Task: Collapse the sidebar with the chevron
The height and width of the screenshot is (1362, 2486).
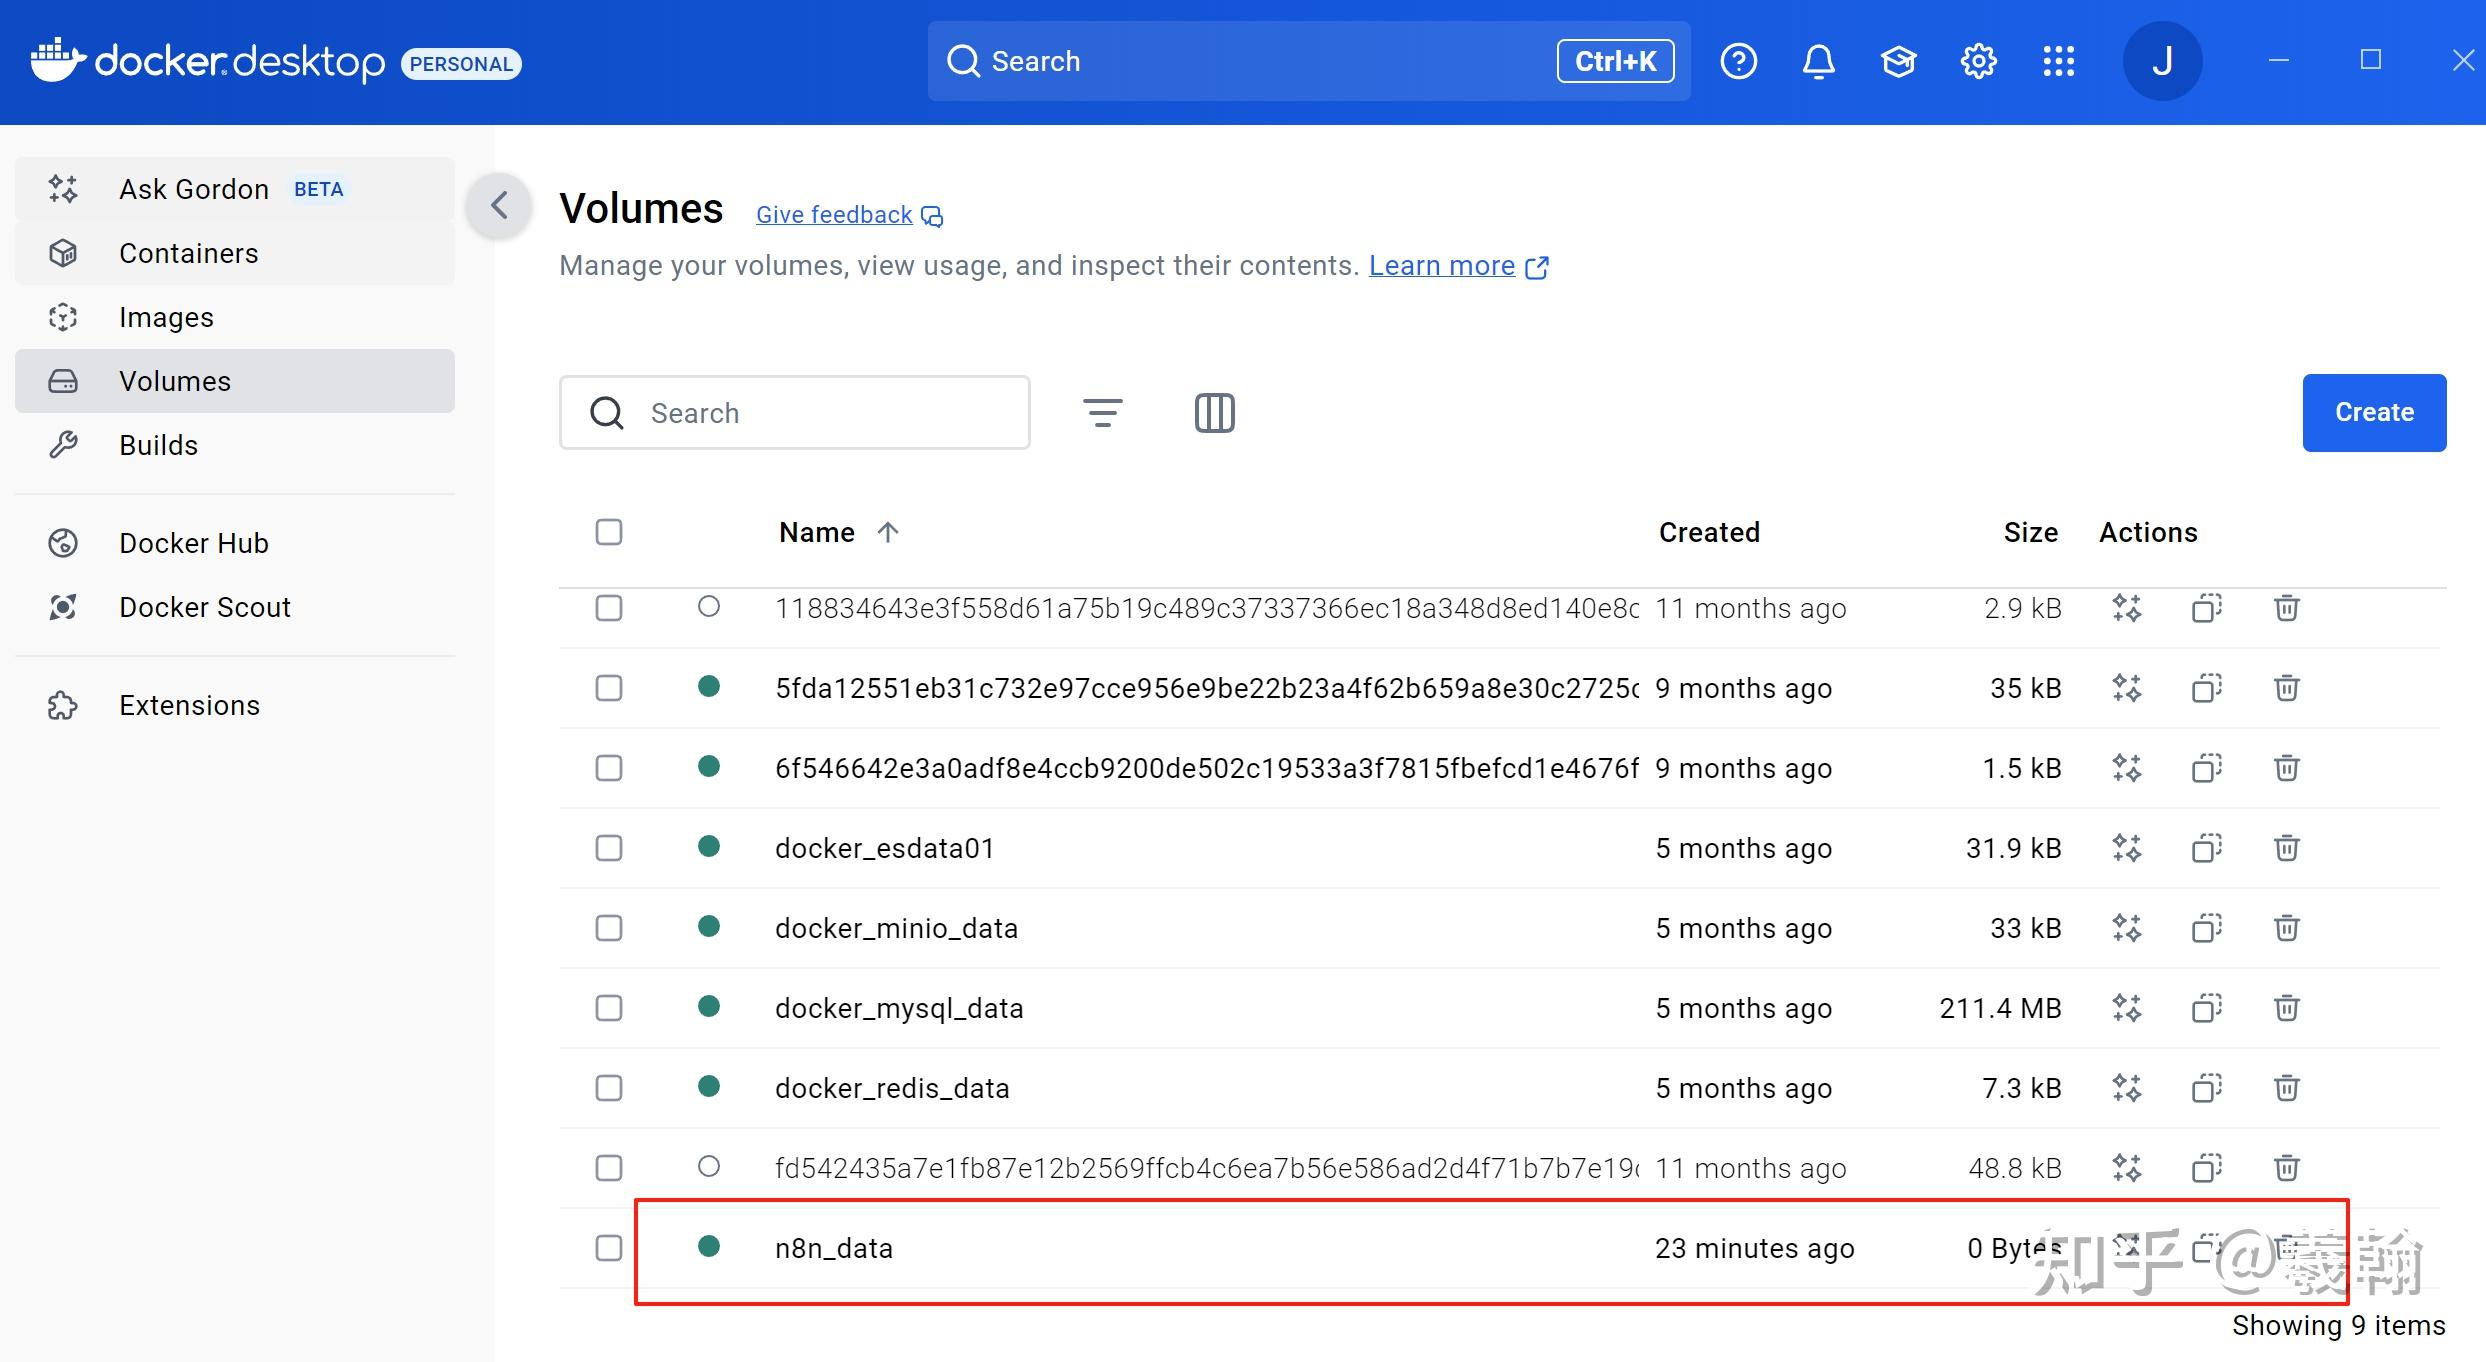Action: pos(498,205)
